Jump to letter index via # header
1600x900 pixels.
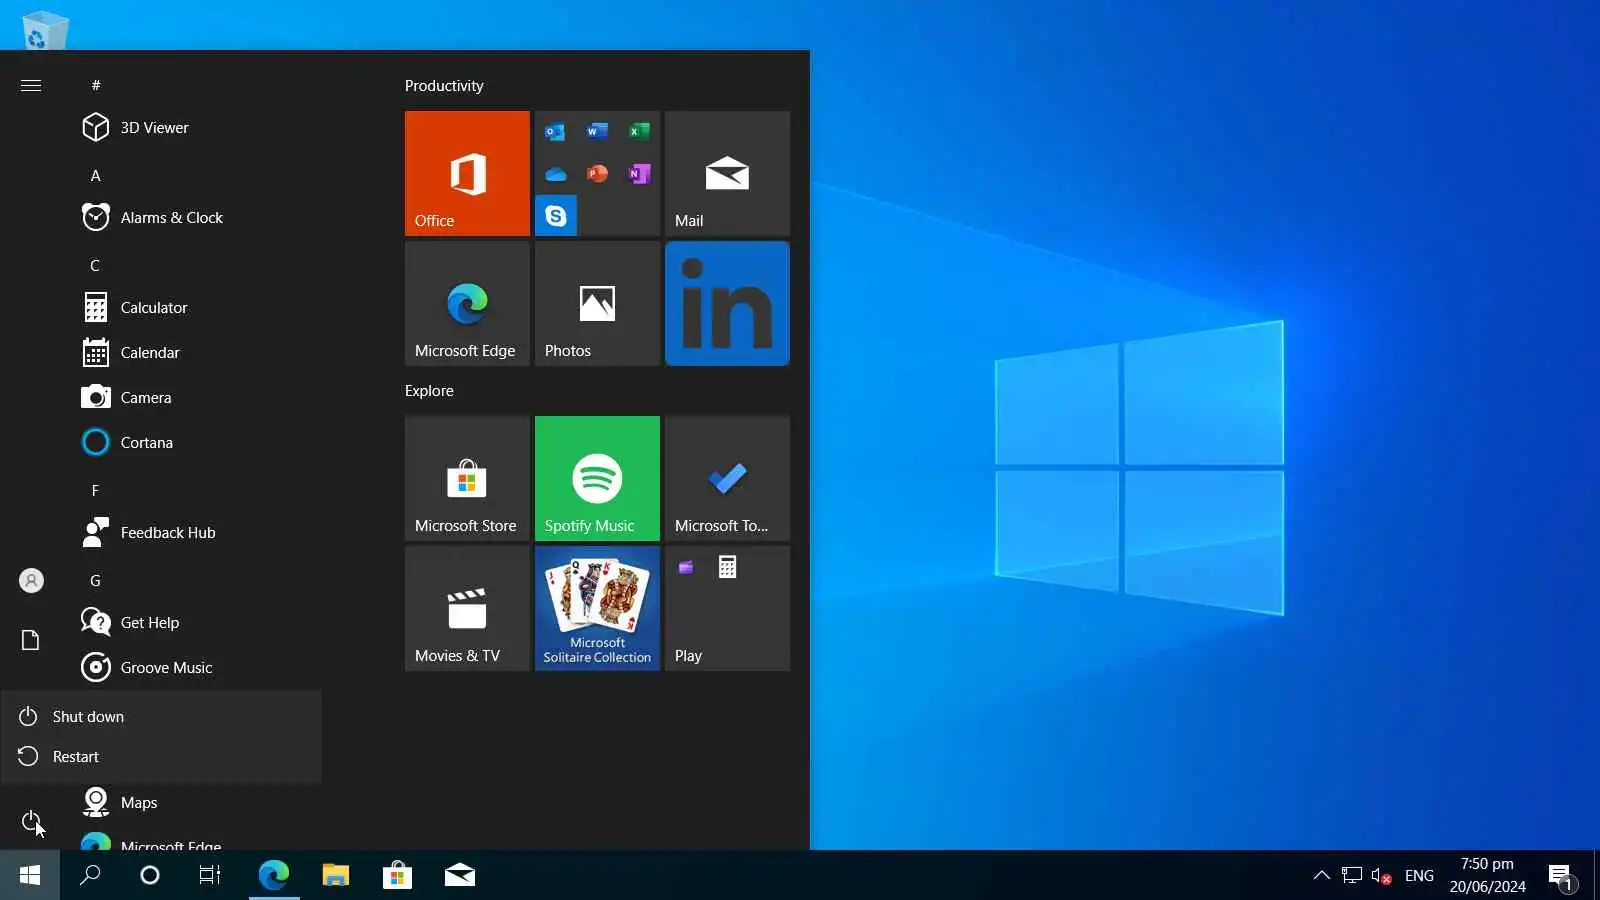pos(96,85)
